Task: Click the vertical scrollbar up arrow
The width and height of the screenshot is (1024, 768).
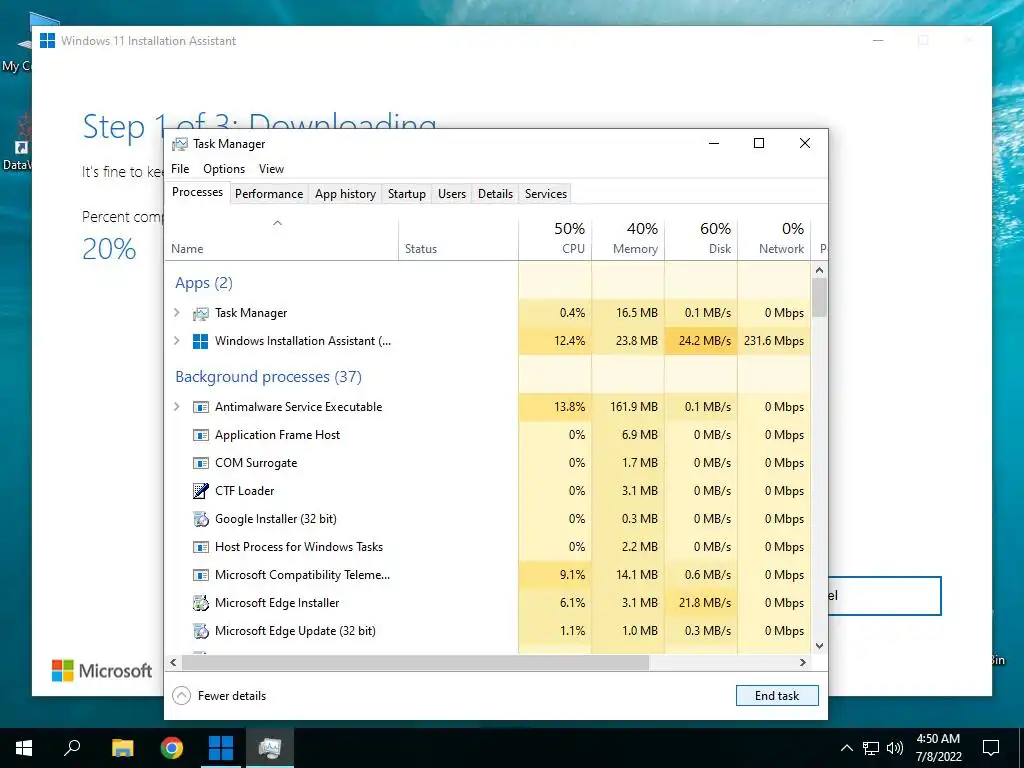Action: tap(820, 270)
